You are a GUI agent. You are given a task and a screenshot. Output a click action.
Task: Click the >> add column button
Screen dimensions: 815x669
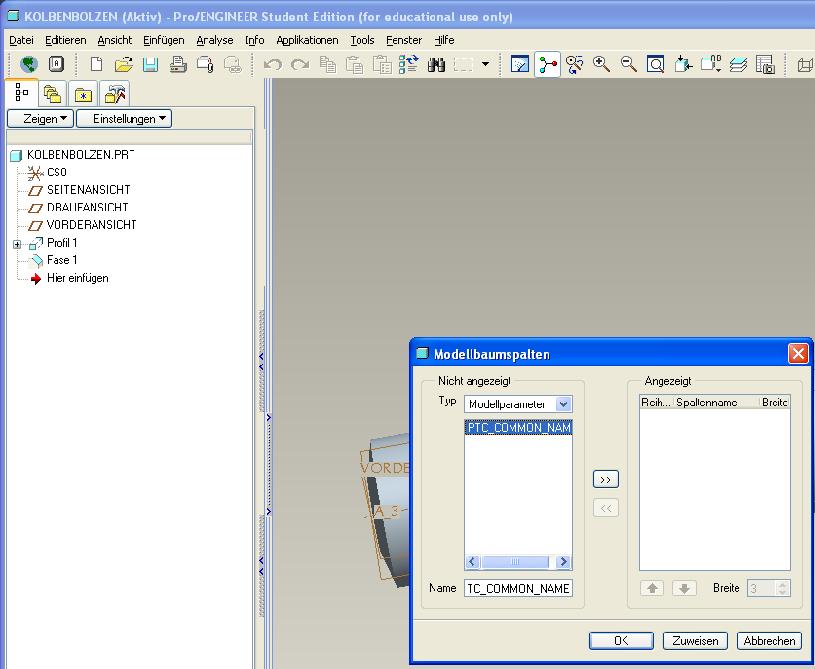coord(606,479)
